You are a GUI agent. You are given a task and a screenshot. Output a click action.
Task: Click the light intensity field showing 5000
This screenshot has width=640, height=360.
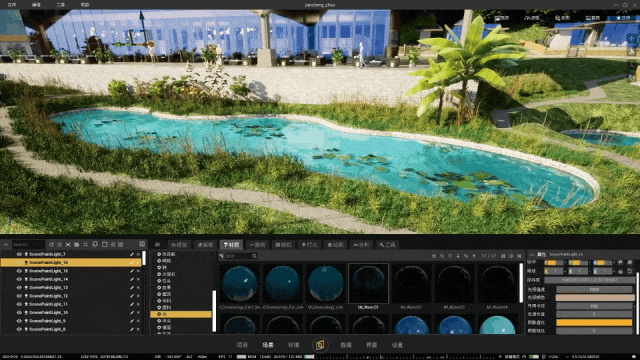tap(594, 289)
